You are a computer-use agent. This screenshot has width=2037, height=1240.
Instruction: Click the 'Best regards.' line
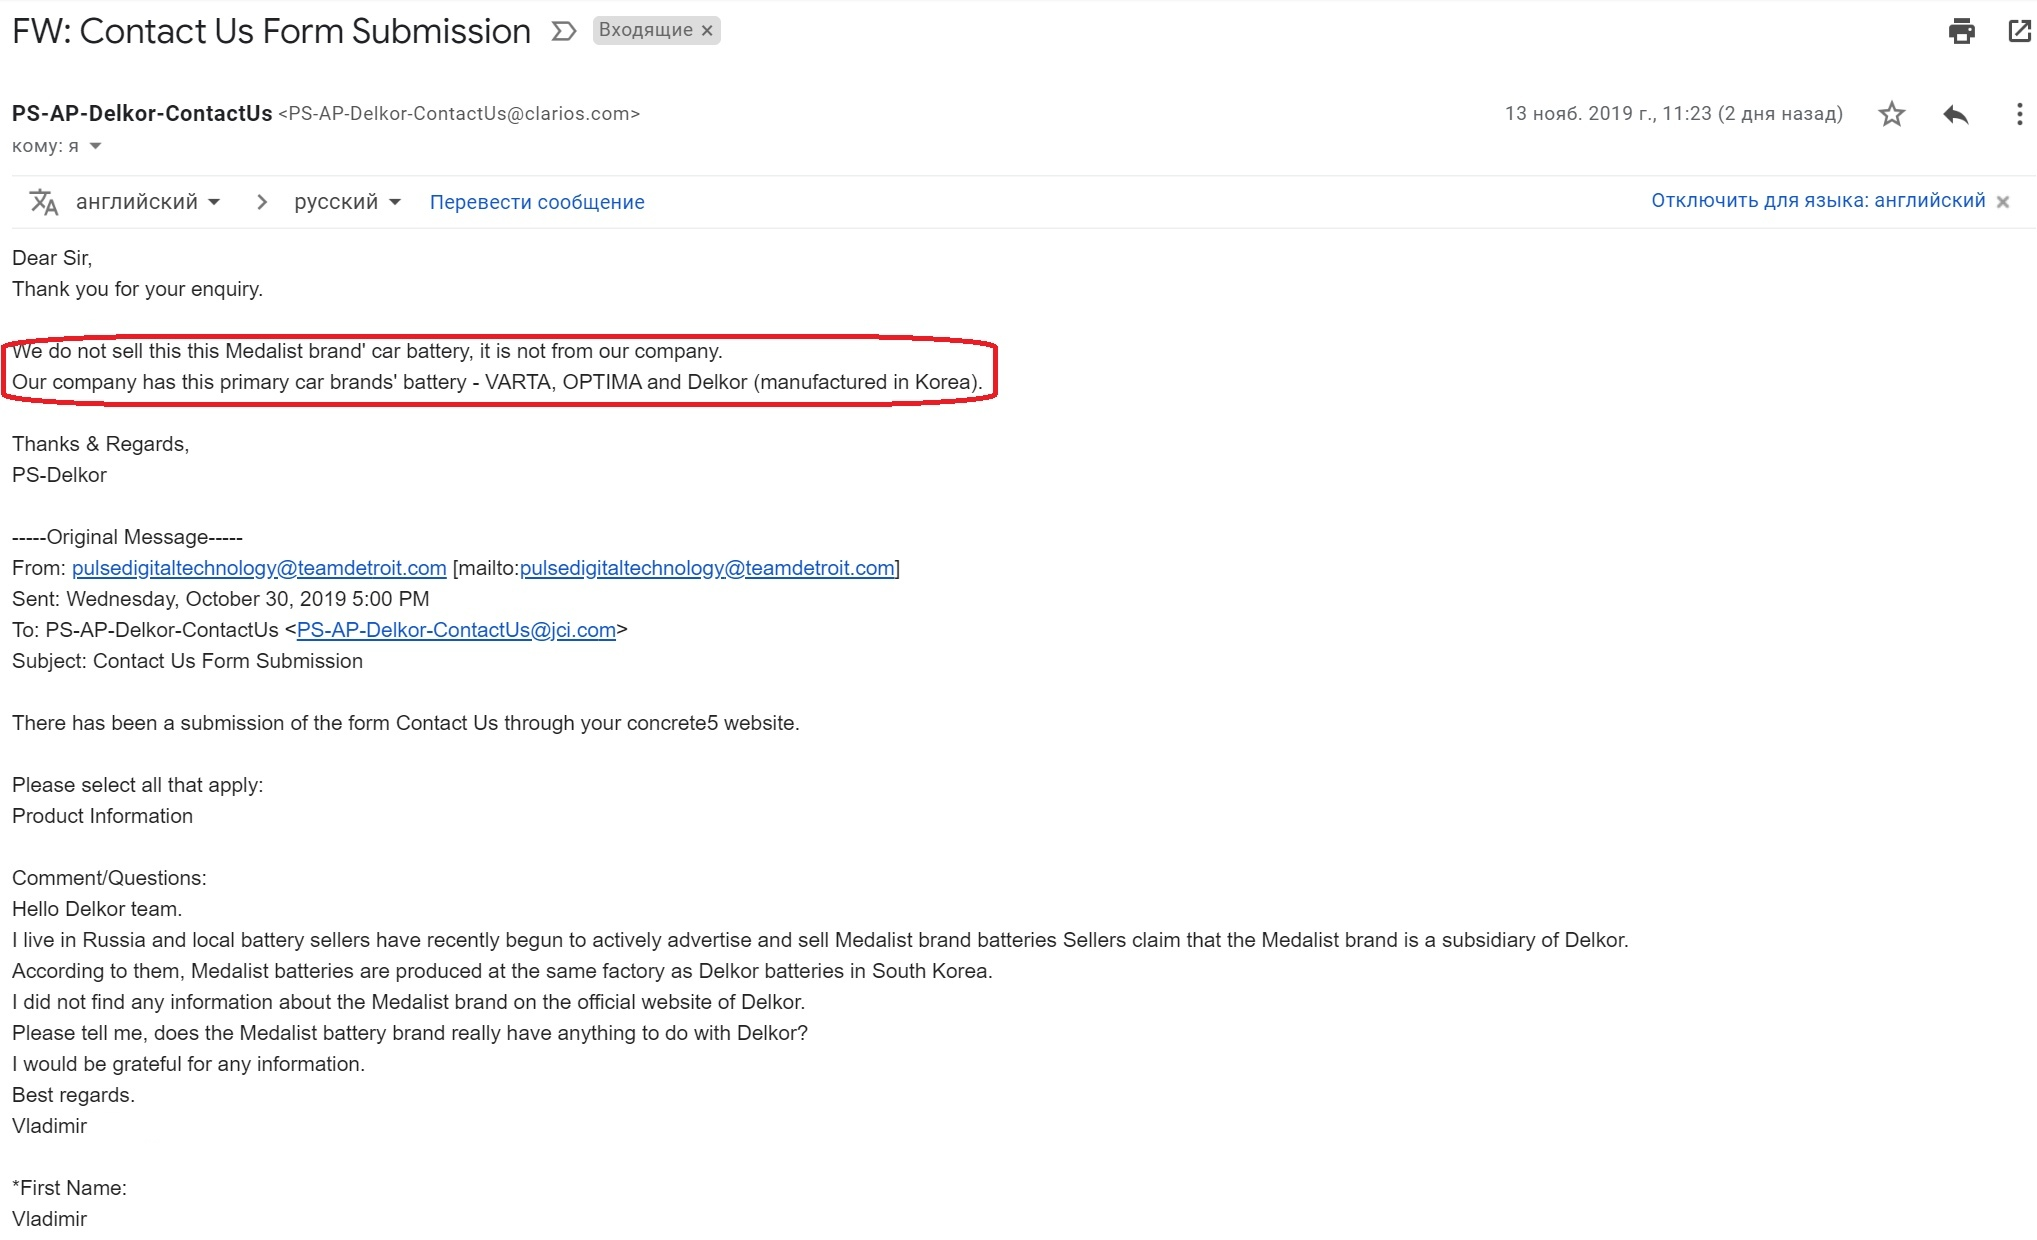73,1095
